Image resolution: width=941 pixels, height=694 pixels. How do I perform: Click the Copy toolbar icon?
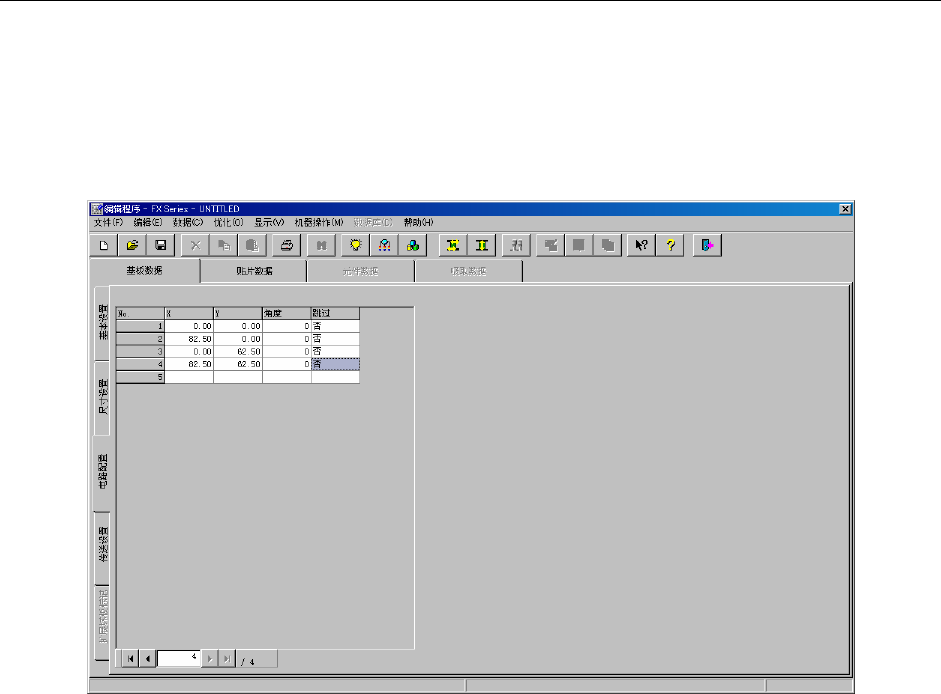point(224,245)
